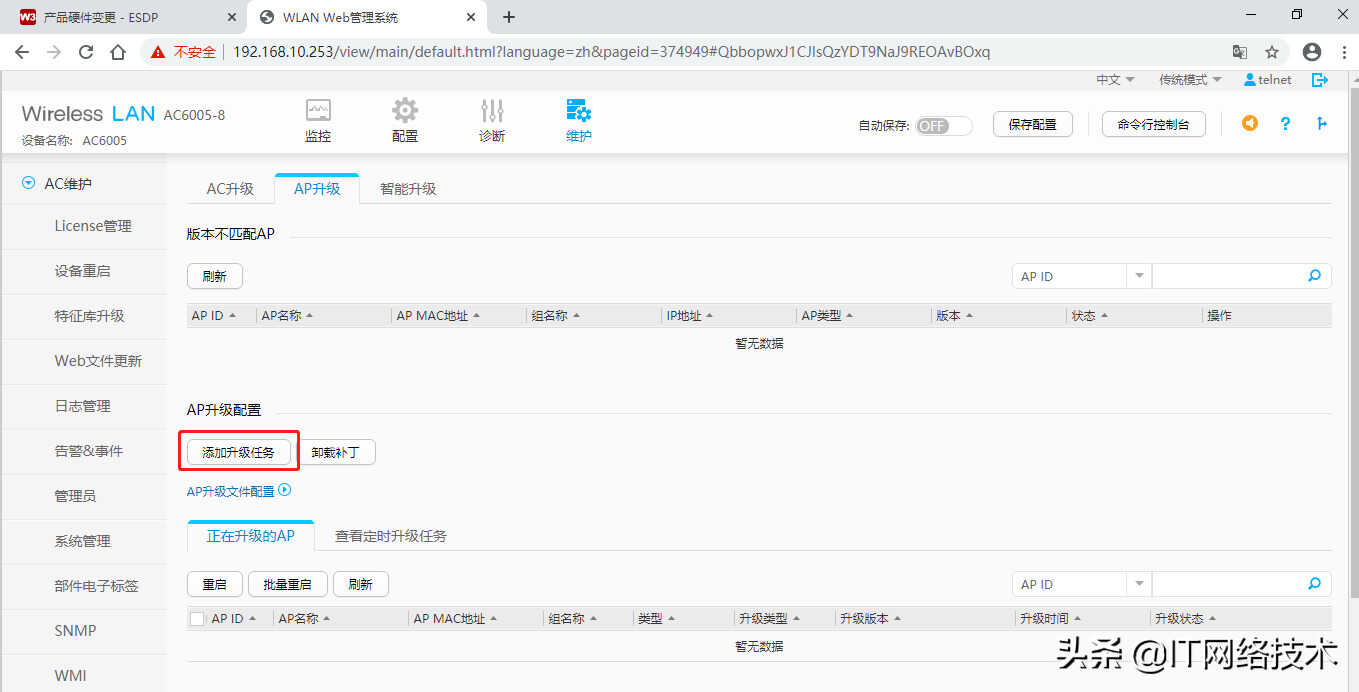1359x692 pixels.
Task: Open the 中文 language dropdown
Action: (1115, 80)
